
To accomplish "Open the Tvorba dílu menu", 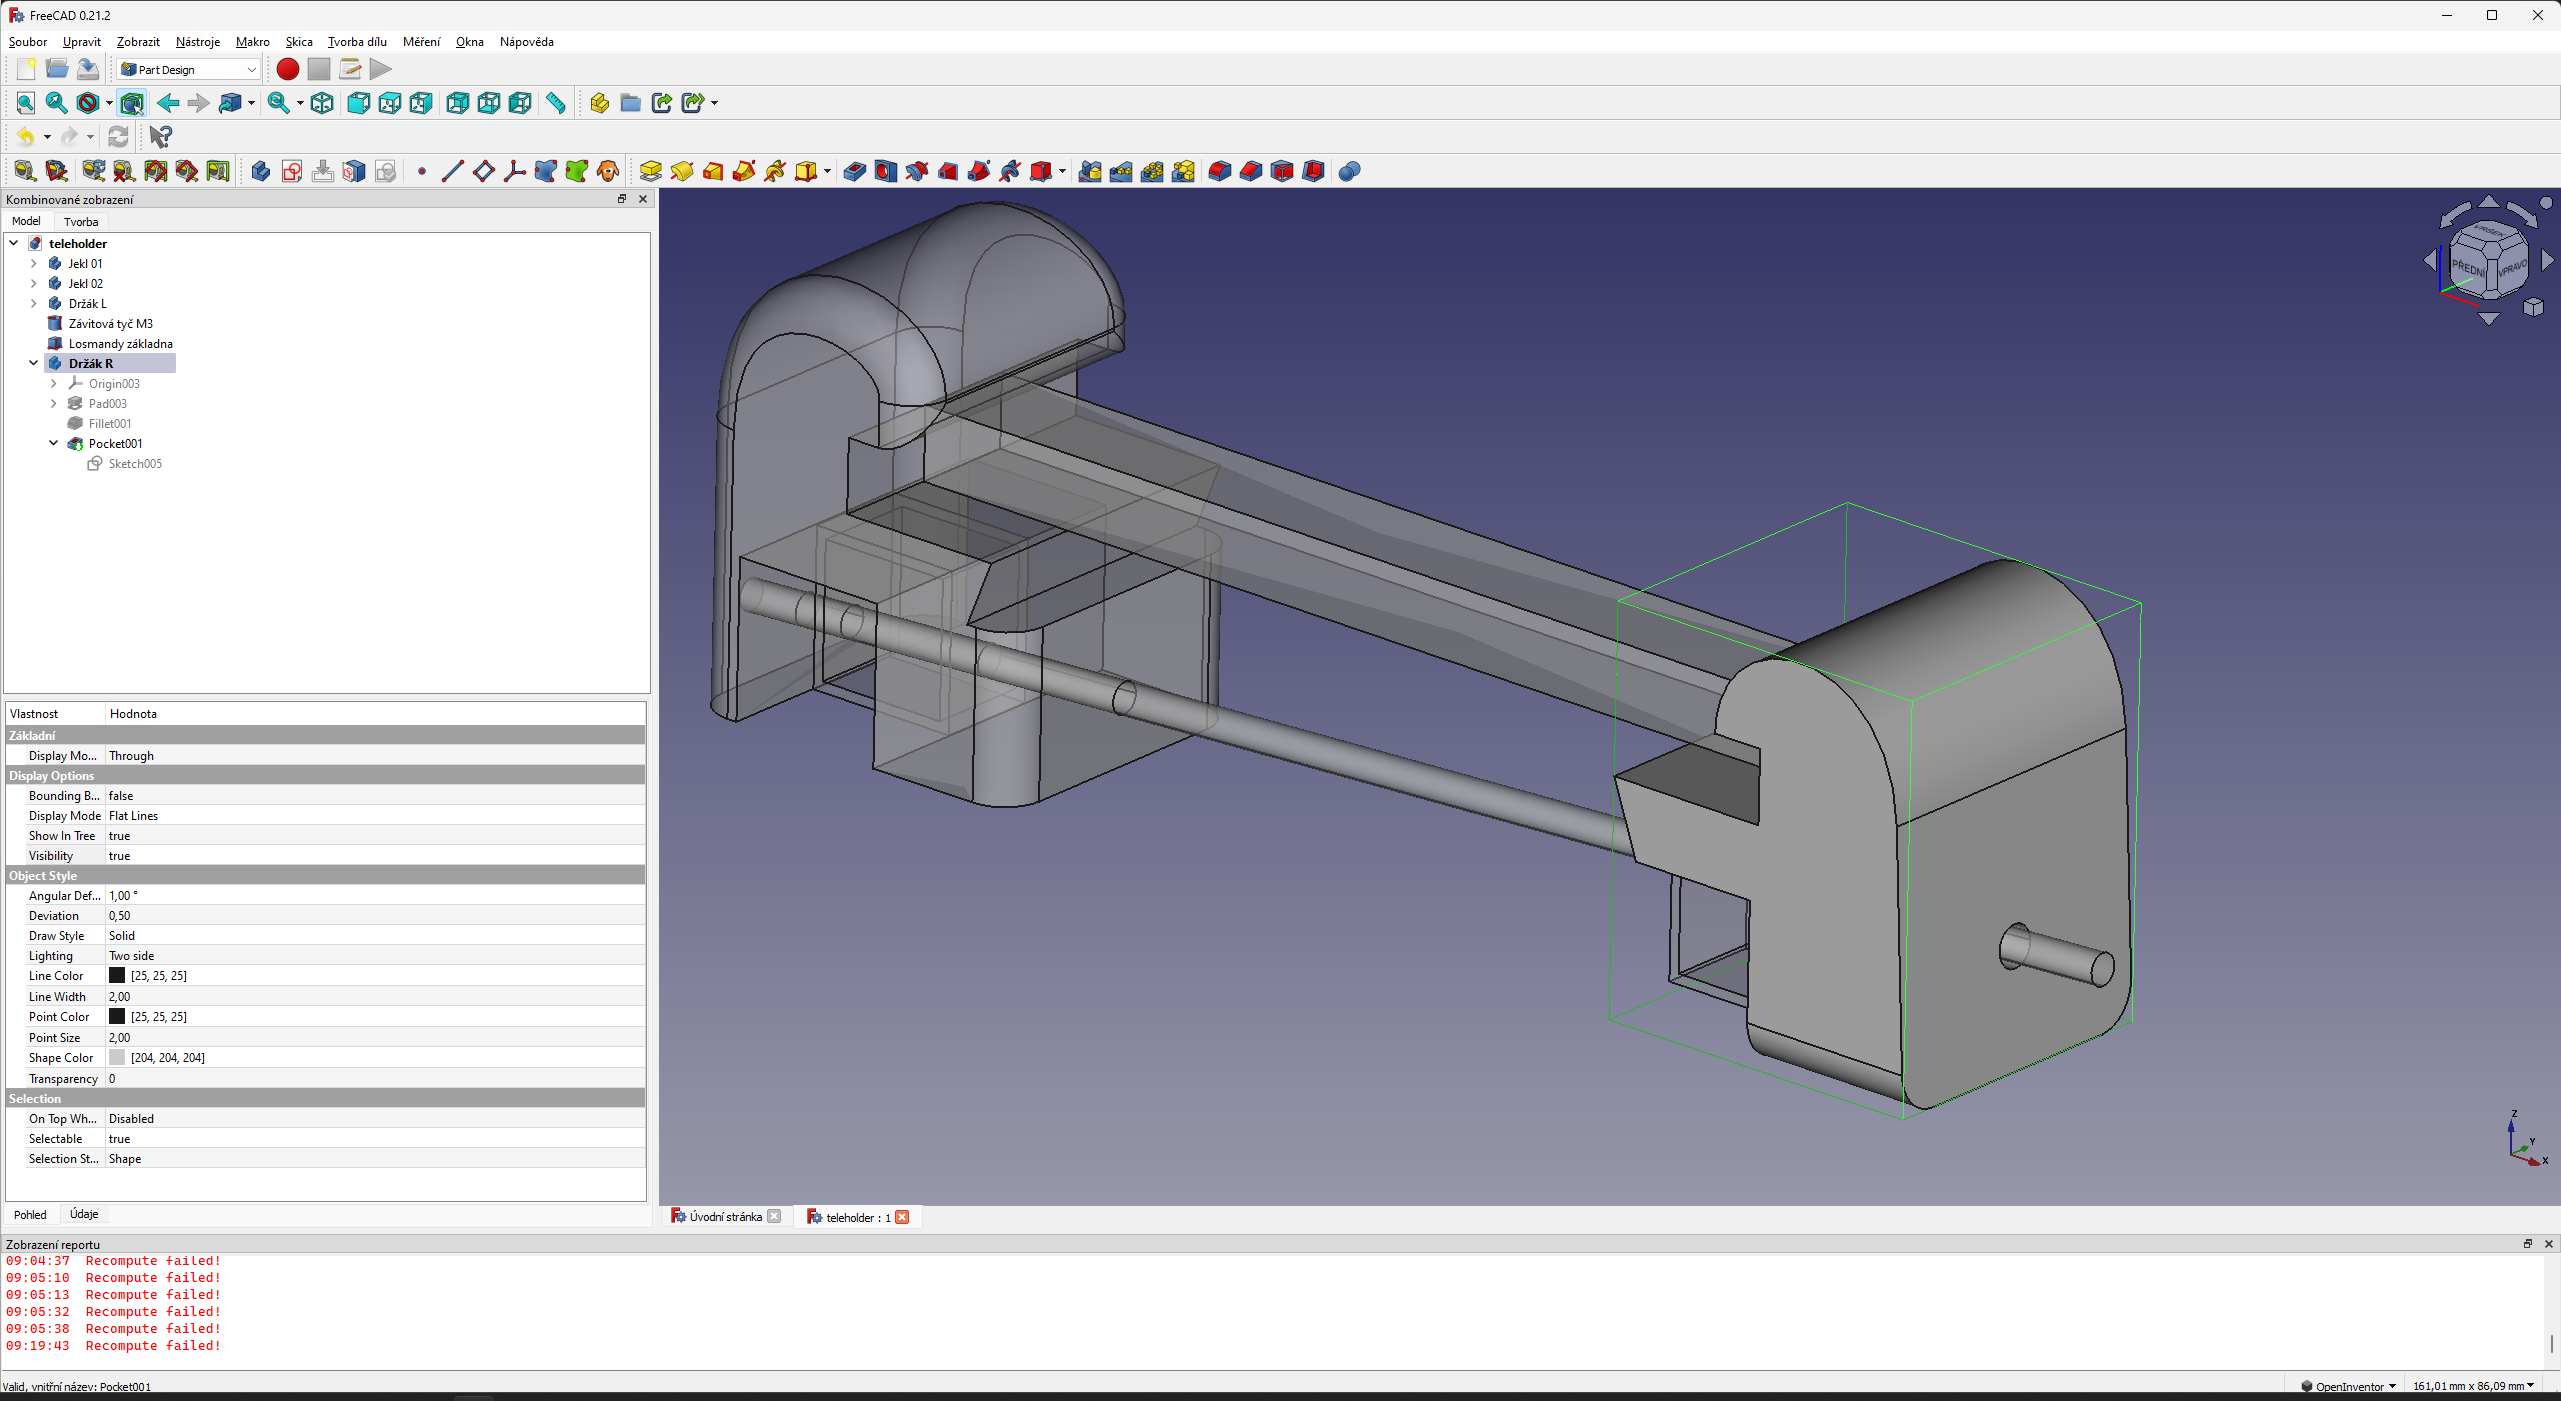I will click(357, 42).
